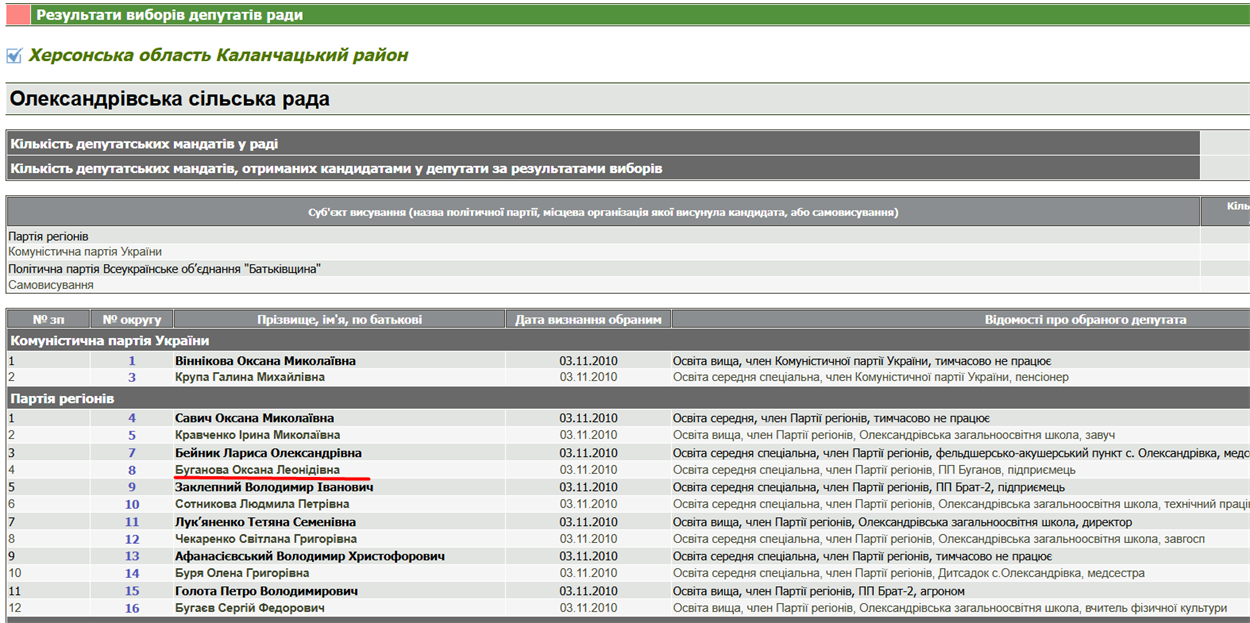The height and width of the screenshot is (623, 1250).
Task: Click deputy info for Кравченко mentioning завуч
Action: pos(894,436)
